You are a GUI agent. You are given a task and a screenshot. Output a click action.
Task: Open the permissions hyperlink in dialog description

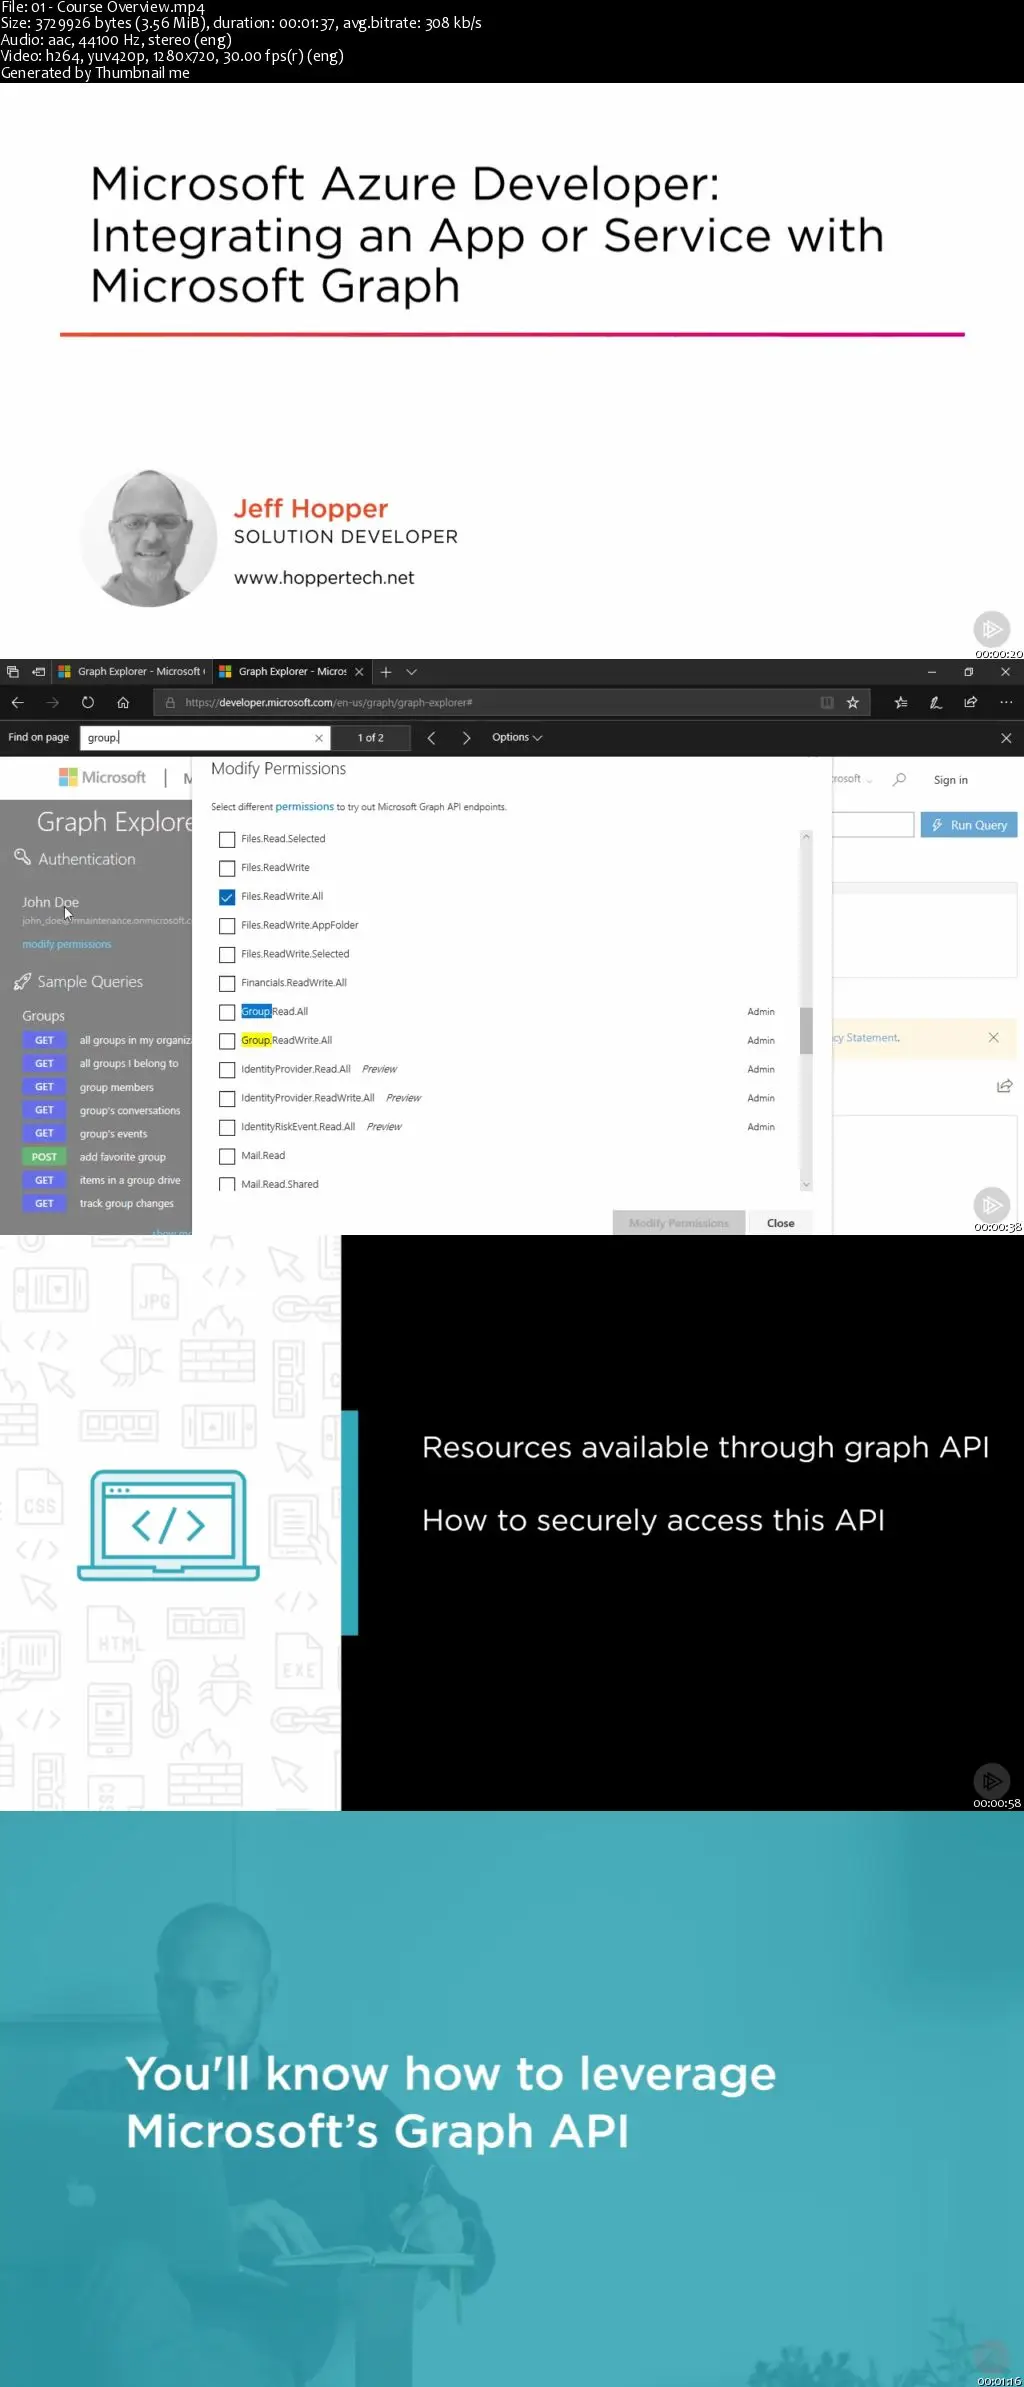(304, 807)
